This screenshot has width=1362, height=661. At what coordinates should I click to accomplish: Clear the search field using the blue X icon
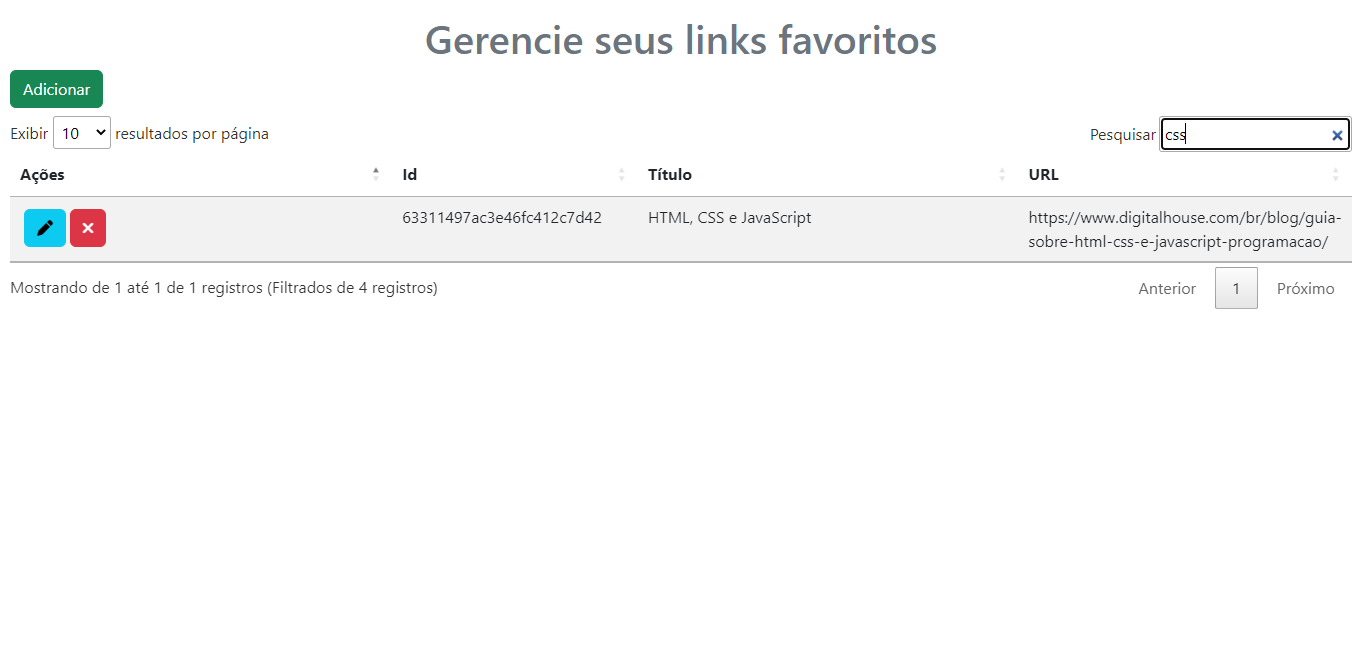click(x=1337, y=134)
